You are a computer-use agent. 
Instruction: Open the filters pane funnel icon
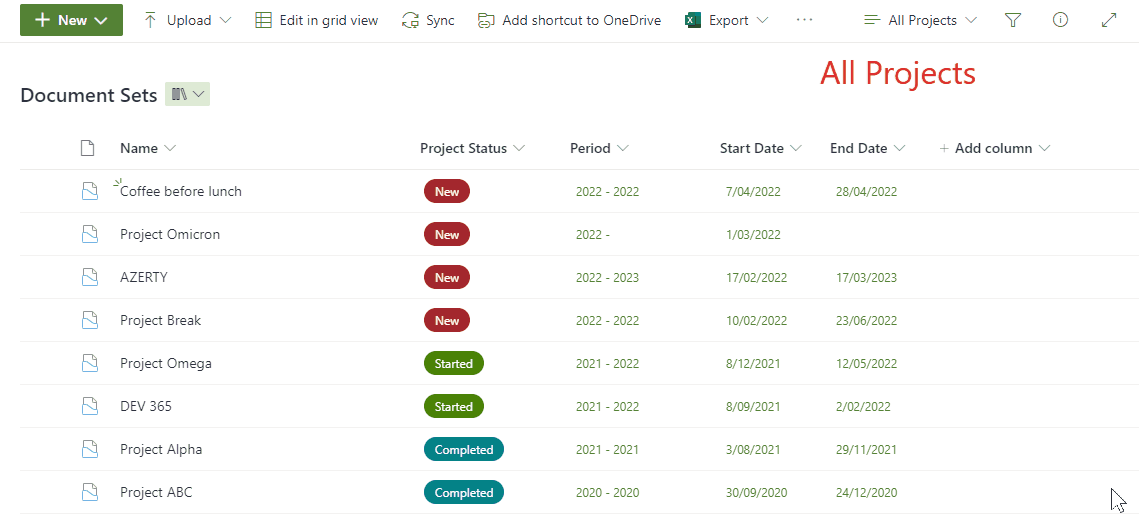tap(1013, 20)
